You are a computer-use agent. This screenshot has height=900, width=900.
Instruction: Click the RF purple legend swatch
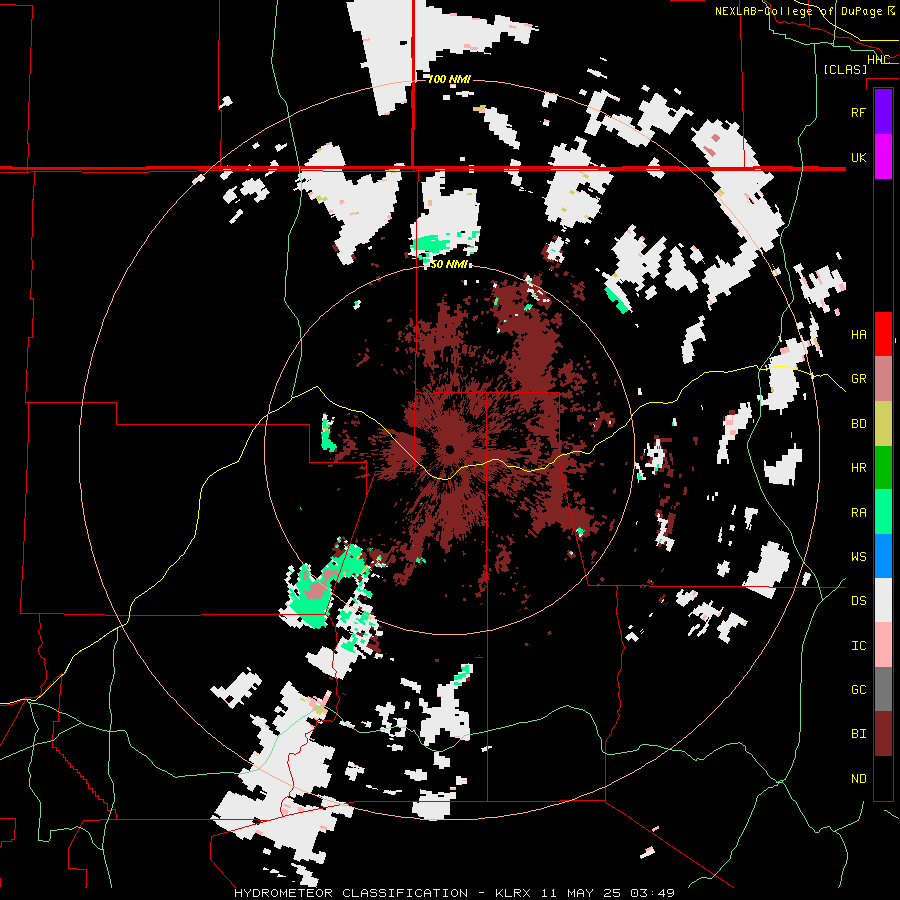click(883, 112)
